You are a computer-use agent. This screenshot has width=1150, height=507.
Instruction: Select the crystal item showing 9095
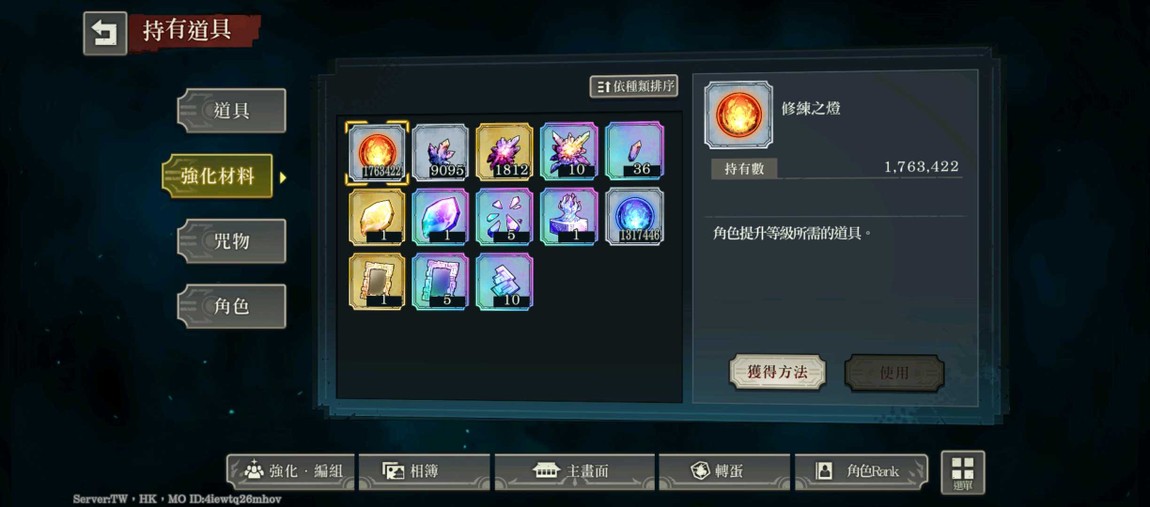coord(441,152)
